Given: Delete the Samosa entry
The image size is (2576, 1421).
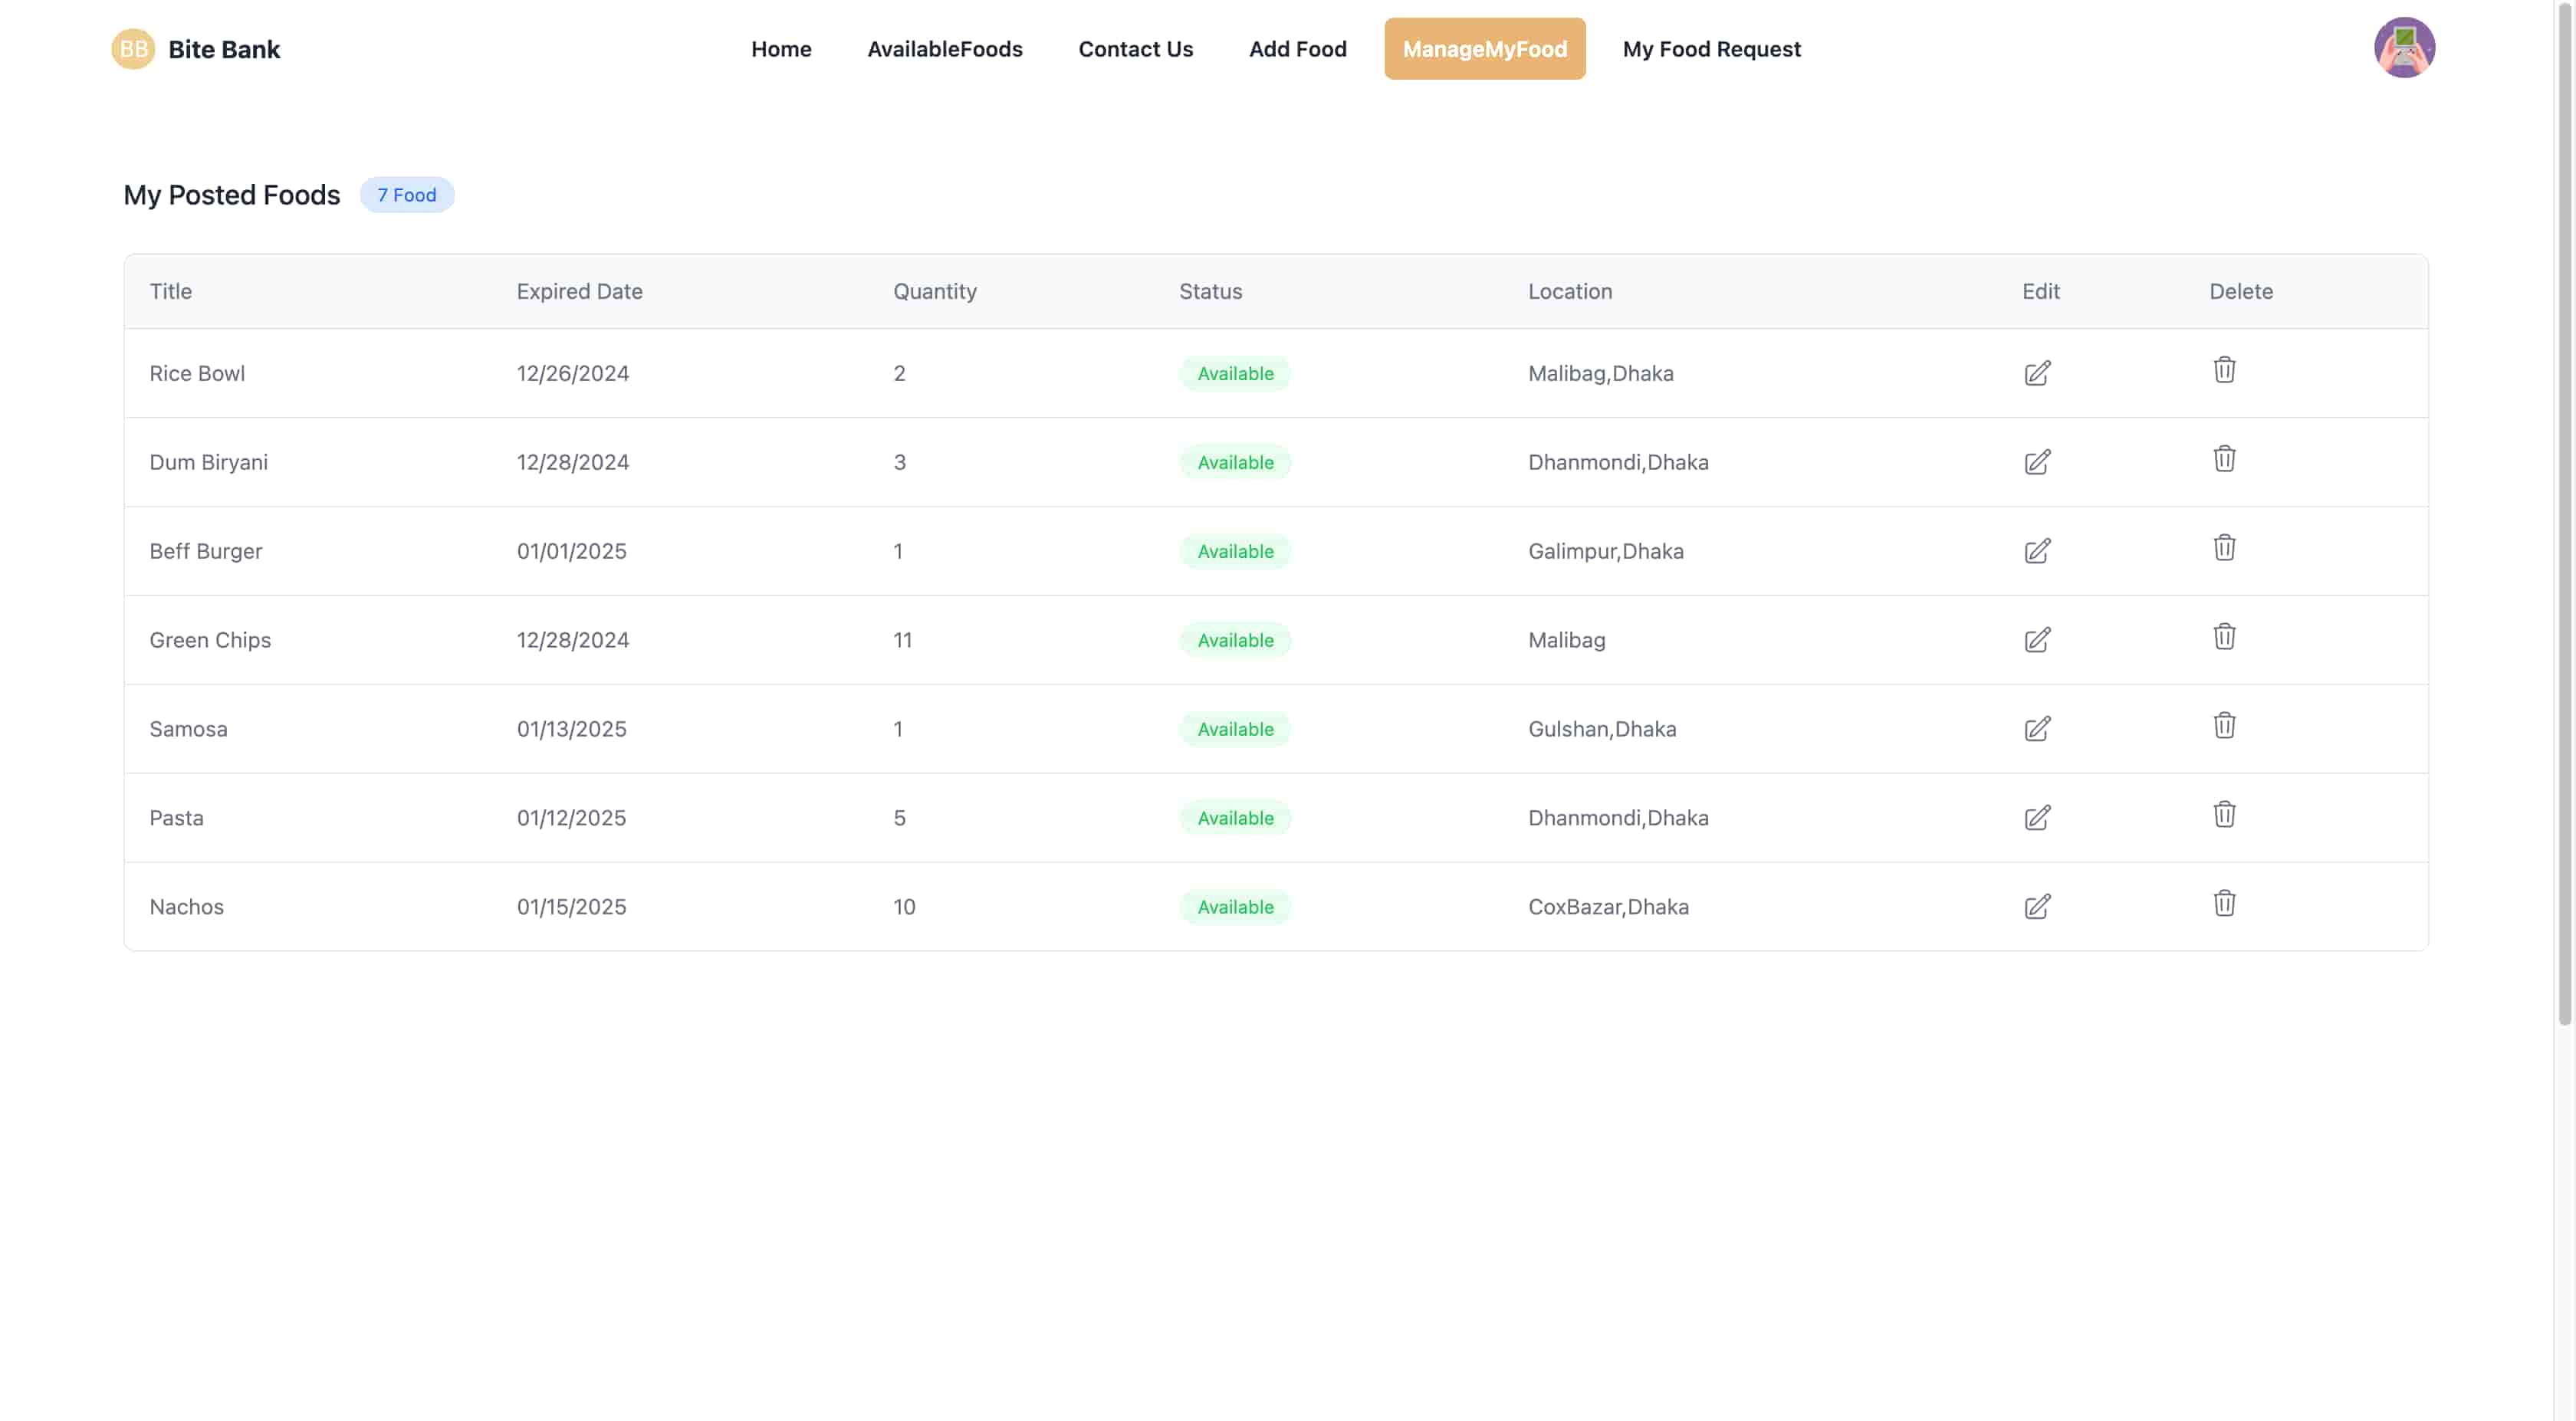Looking at the screenshot, I should click(2224, 726).
